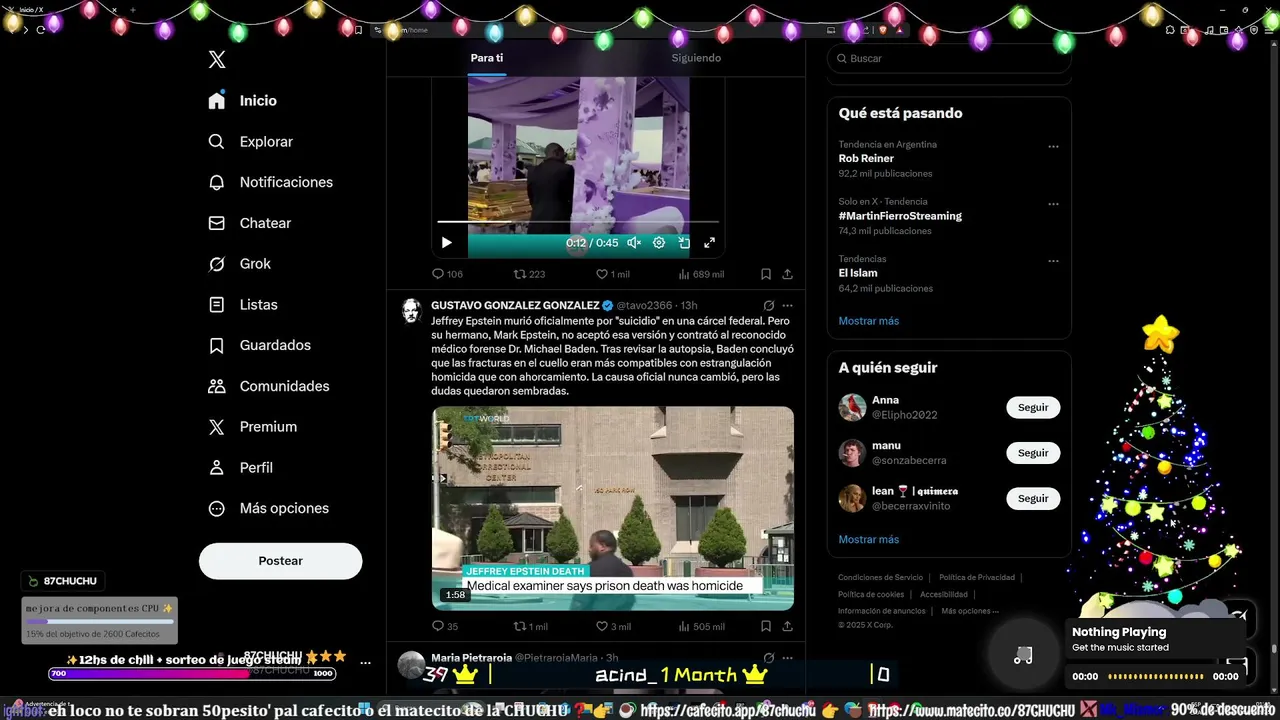Unmute the video volume icon

coord(633,242)
